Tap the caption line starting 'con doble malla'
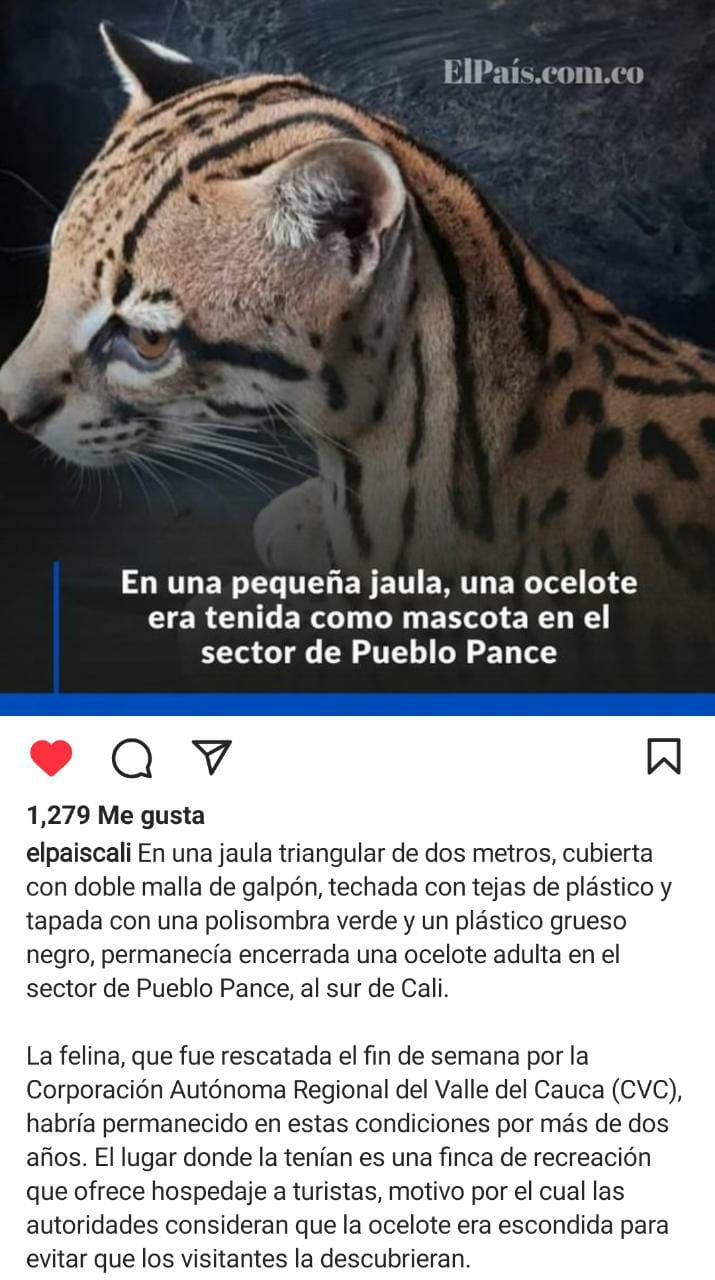715x1280 pixels. tap(349, 888)
